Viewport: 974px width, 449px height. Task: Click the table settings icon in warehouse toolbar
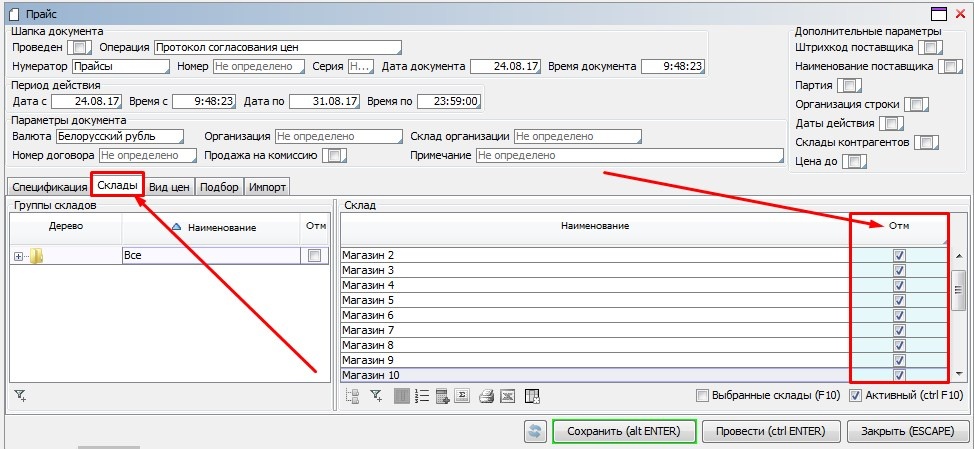(532, 396)
